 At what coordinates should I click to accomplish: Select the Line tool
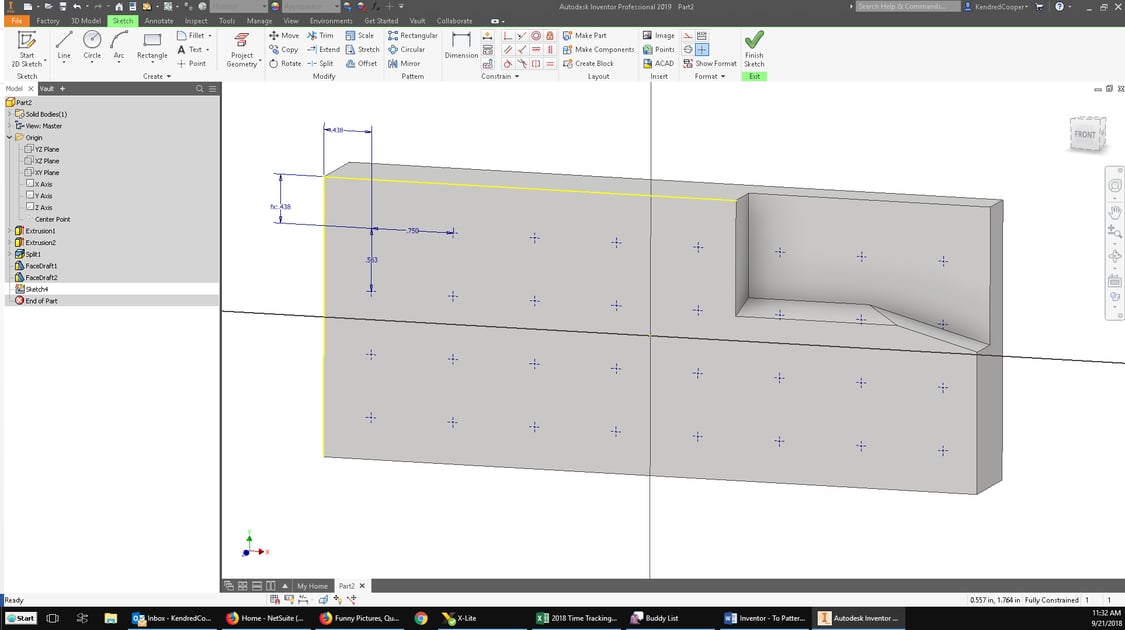(64, 44)
